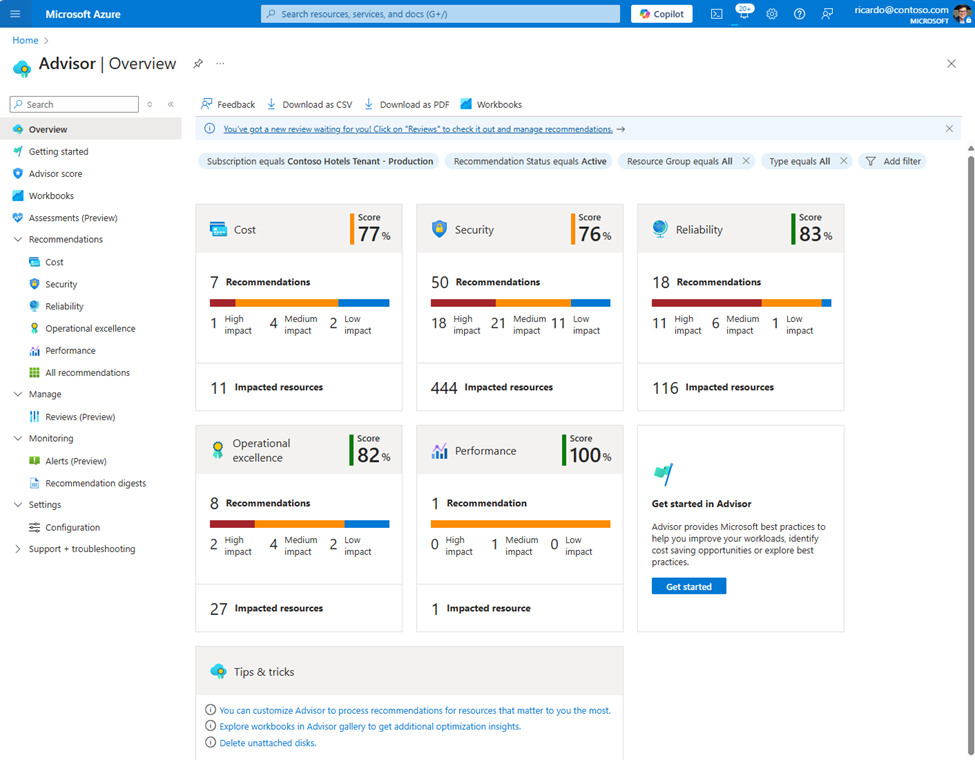
Task: Open the more options ellipsis near title
Action: 220,63
